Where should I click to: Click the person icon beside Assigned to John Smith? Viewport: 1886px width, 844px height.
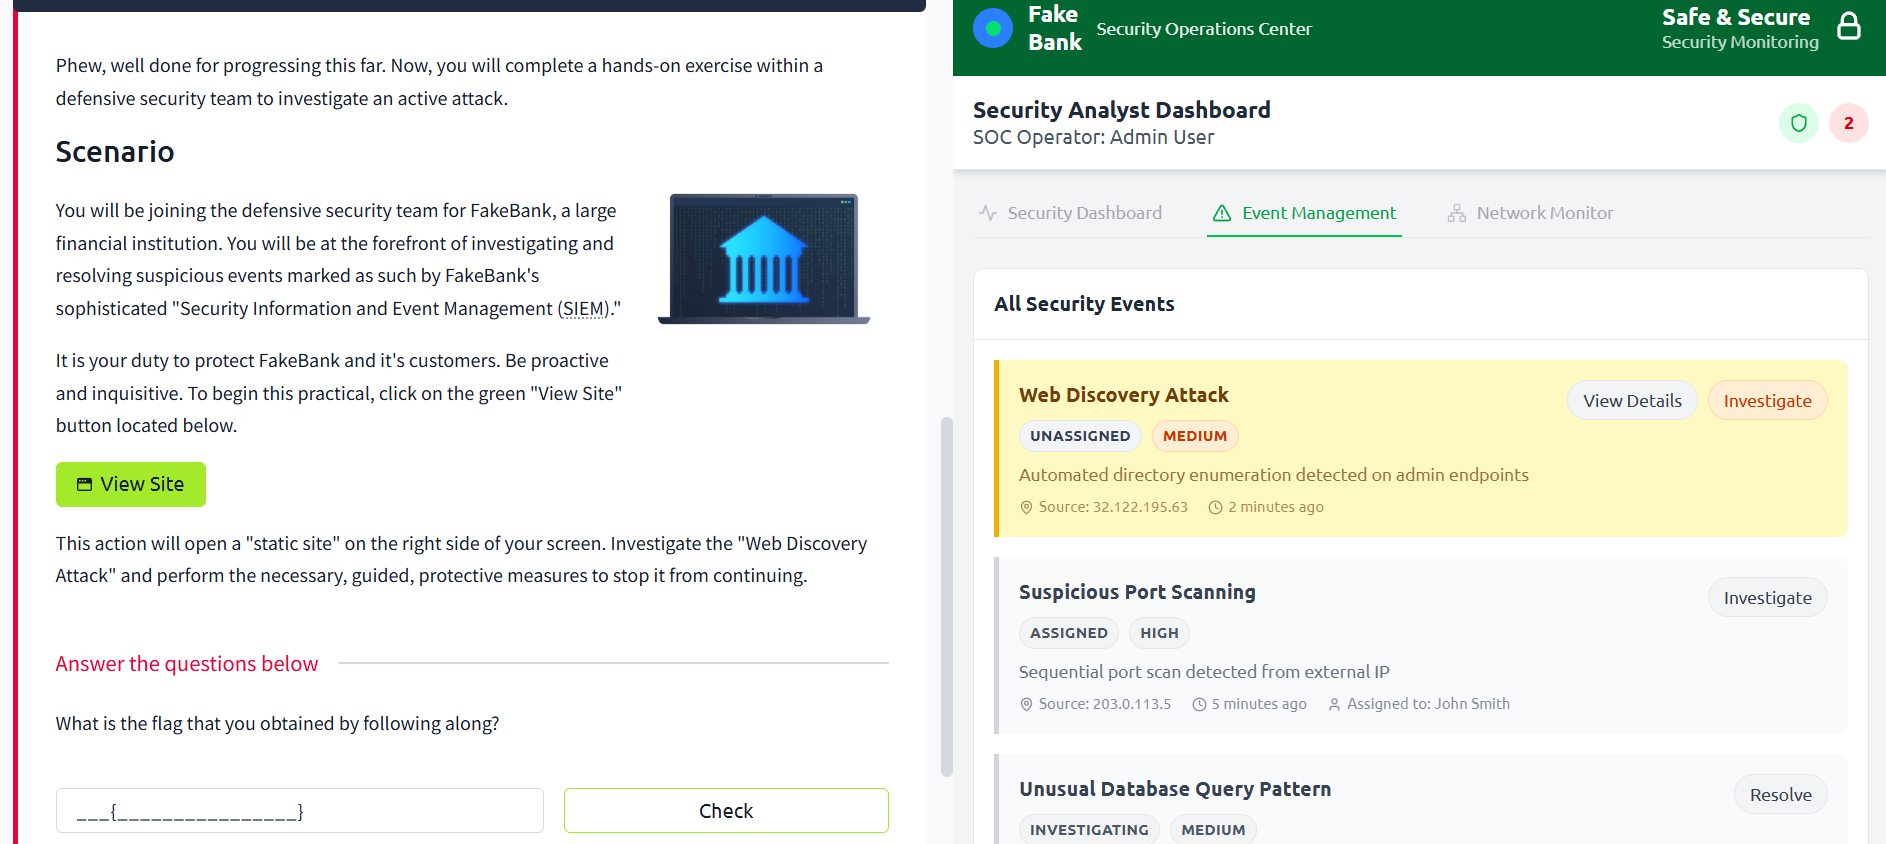coord(1334,704)
